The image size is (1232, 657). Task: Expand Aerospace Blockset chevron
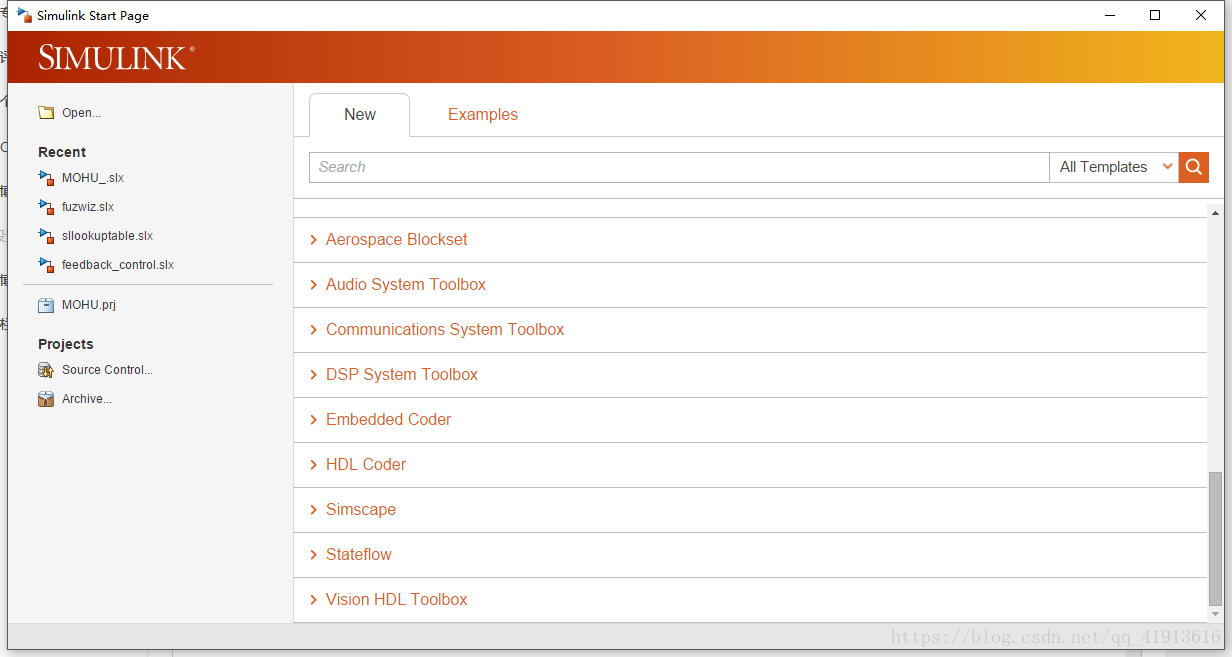coord(314,240)
